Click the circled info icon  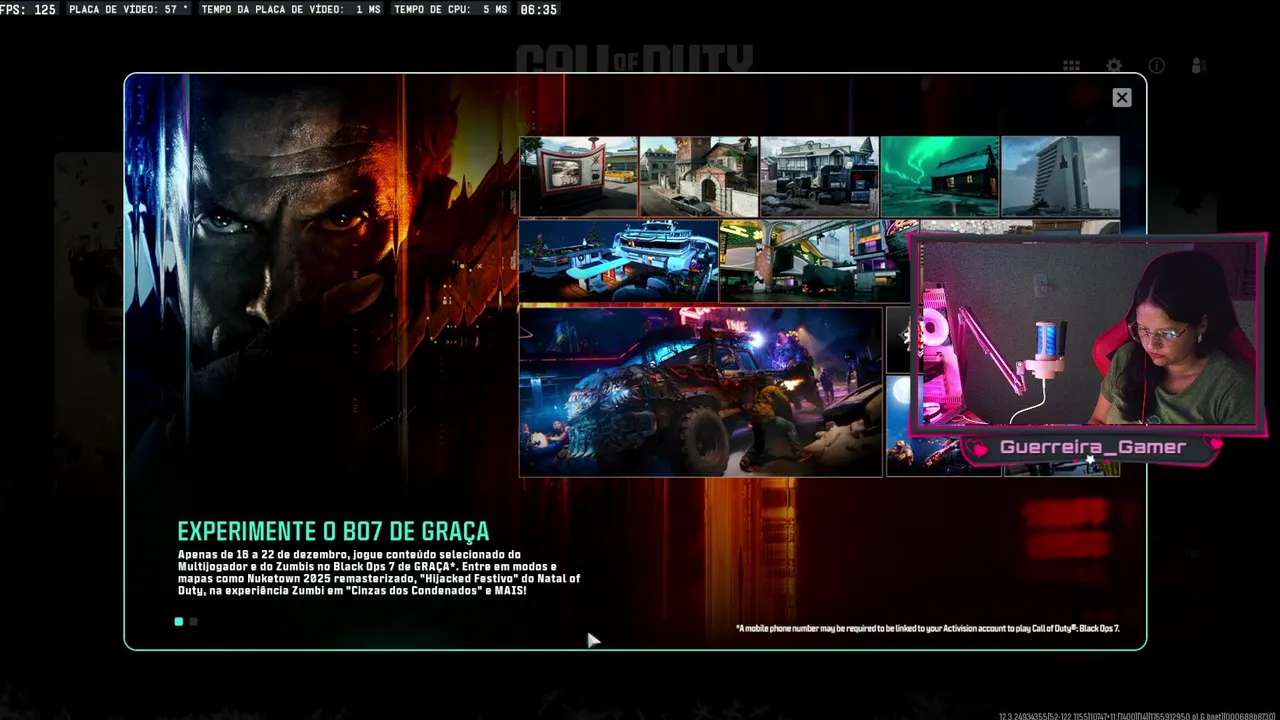tap(1157, 66)
